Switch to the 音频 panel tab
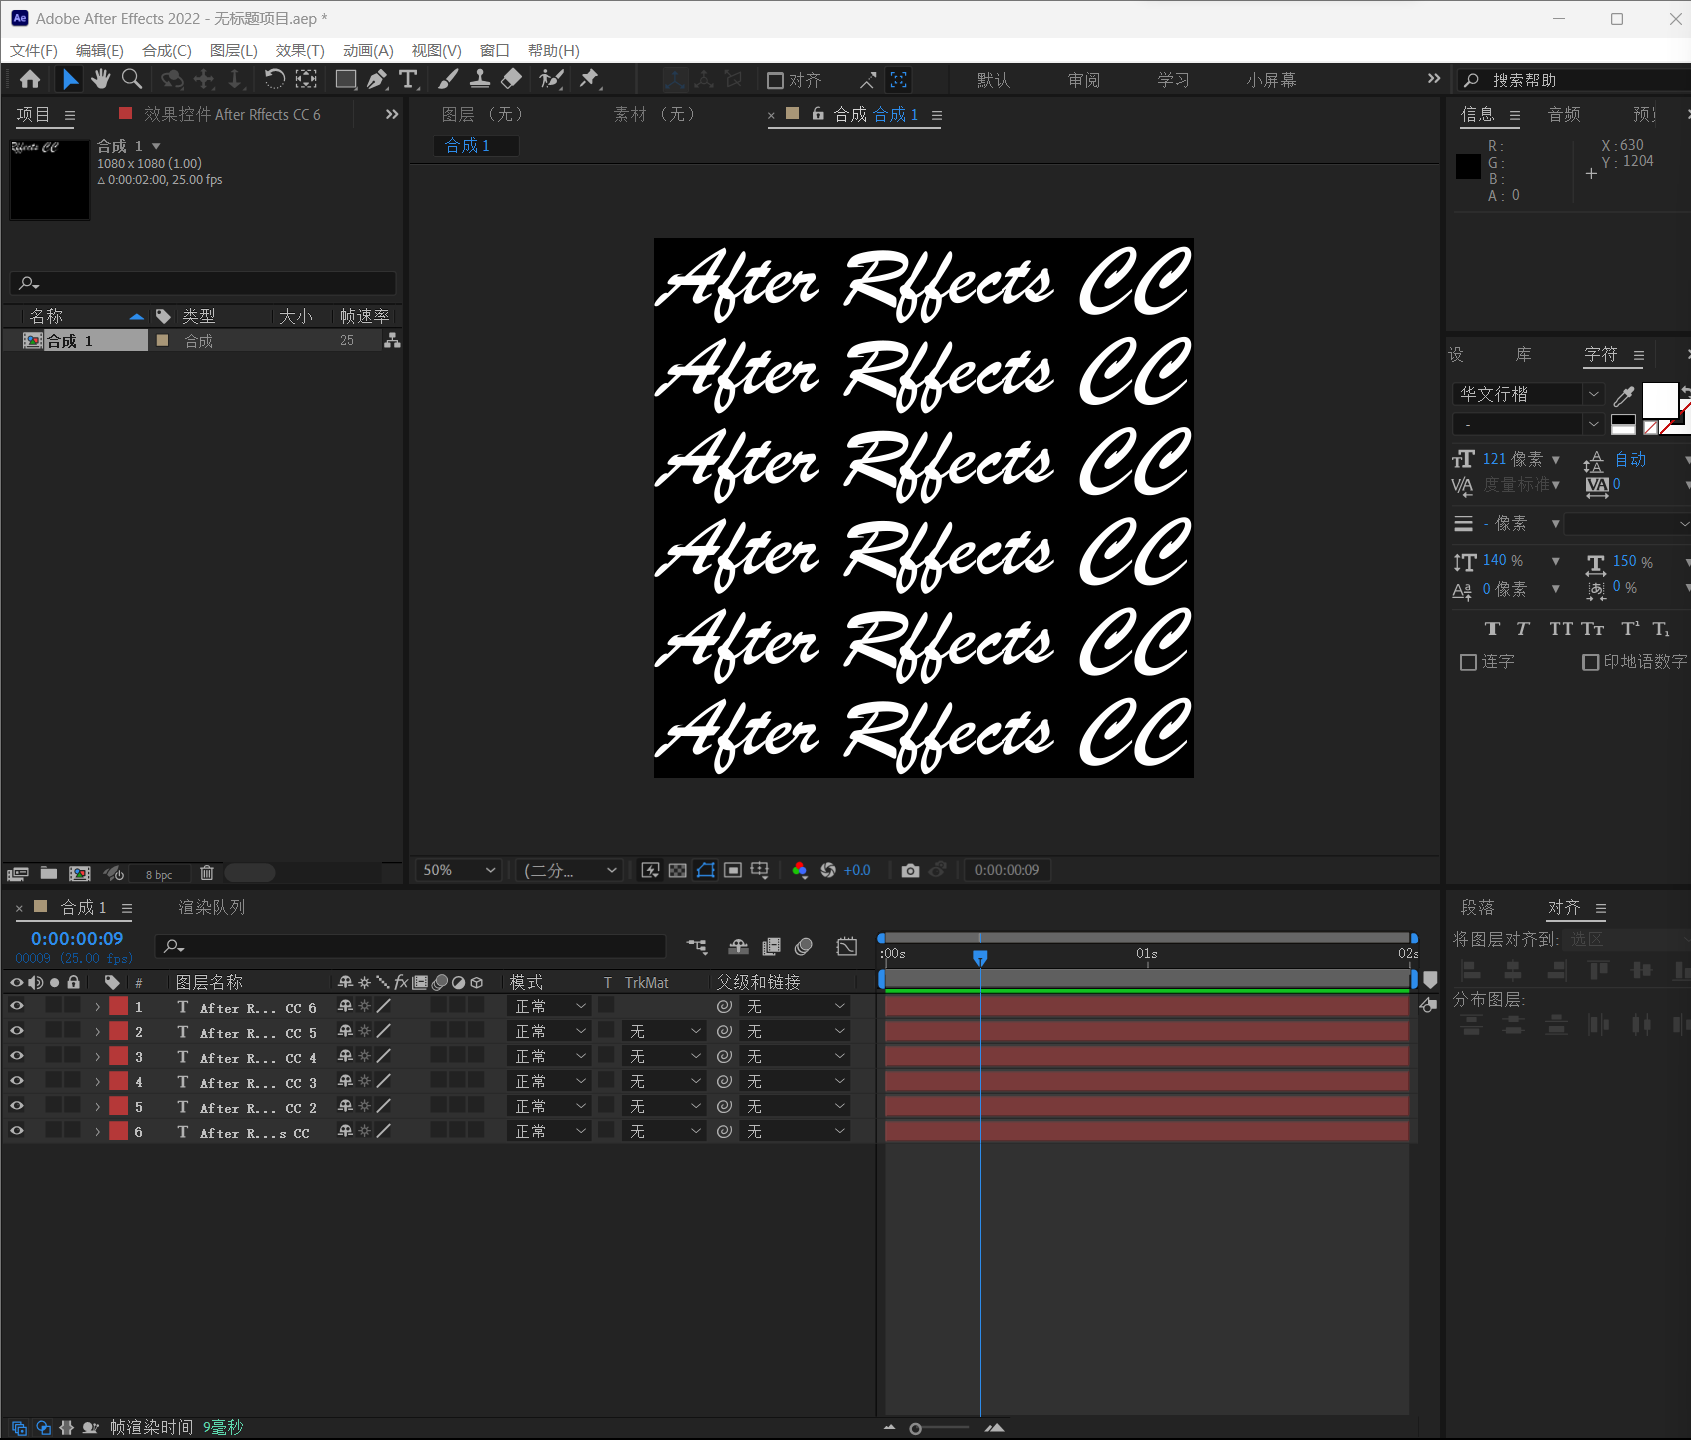The image size is (1691, 1440). tap(1564, 115)
